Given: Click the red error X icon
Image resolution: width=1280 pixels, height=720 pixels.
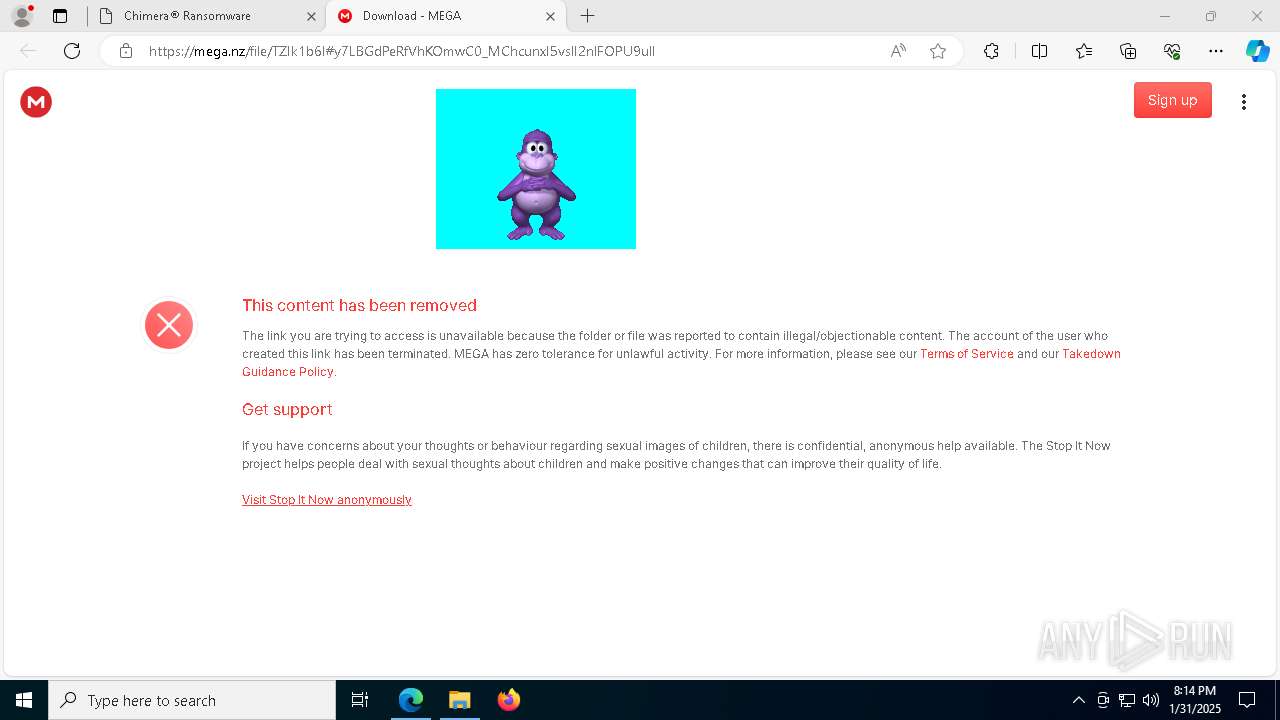Looking at the screenshot, I should tap(169, 325).
